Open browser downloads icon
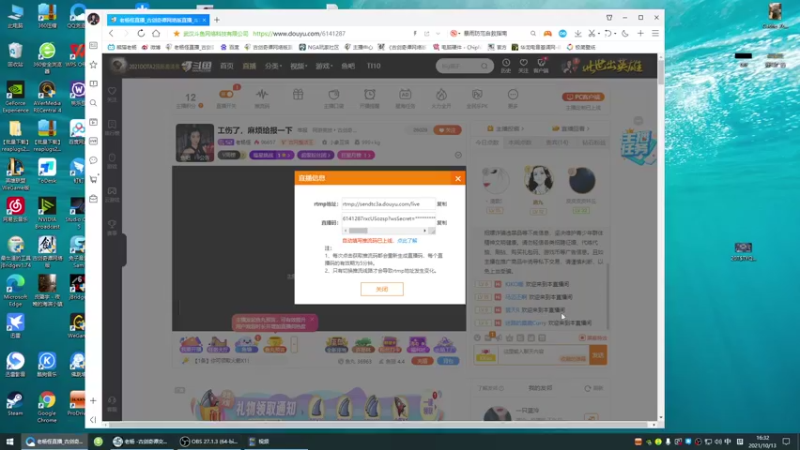 click(578, 34)
